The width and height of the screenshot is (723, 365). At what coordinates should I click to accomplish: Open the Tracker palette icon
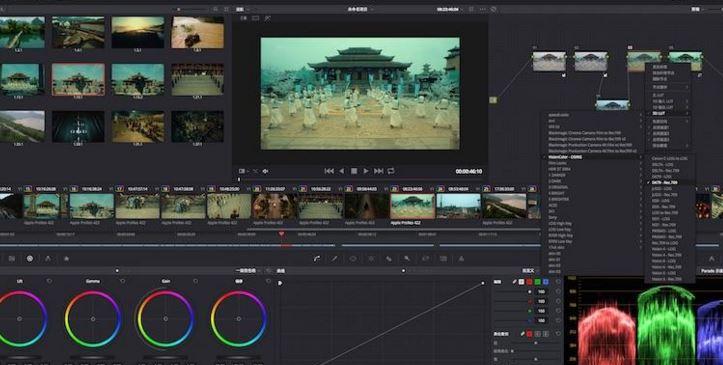[371, 259]
